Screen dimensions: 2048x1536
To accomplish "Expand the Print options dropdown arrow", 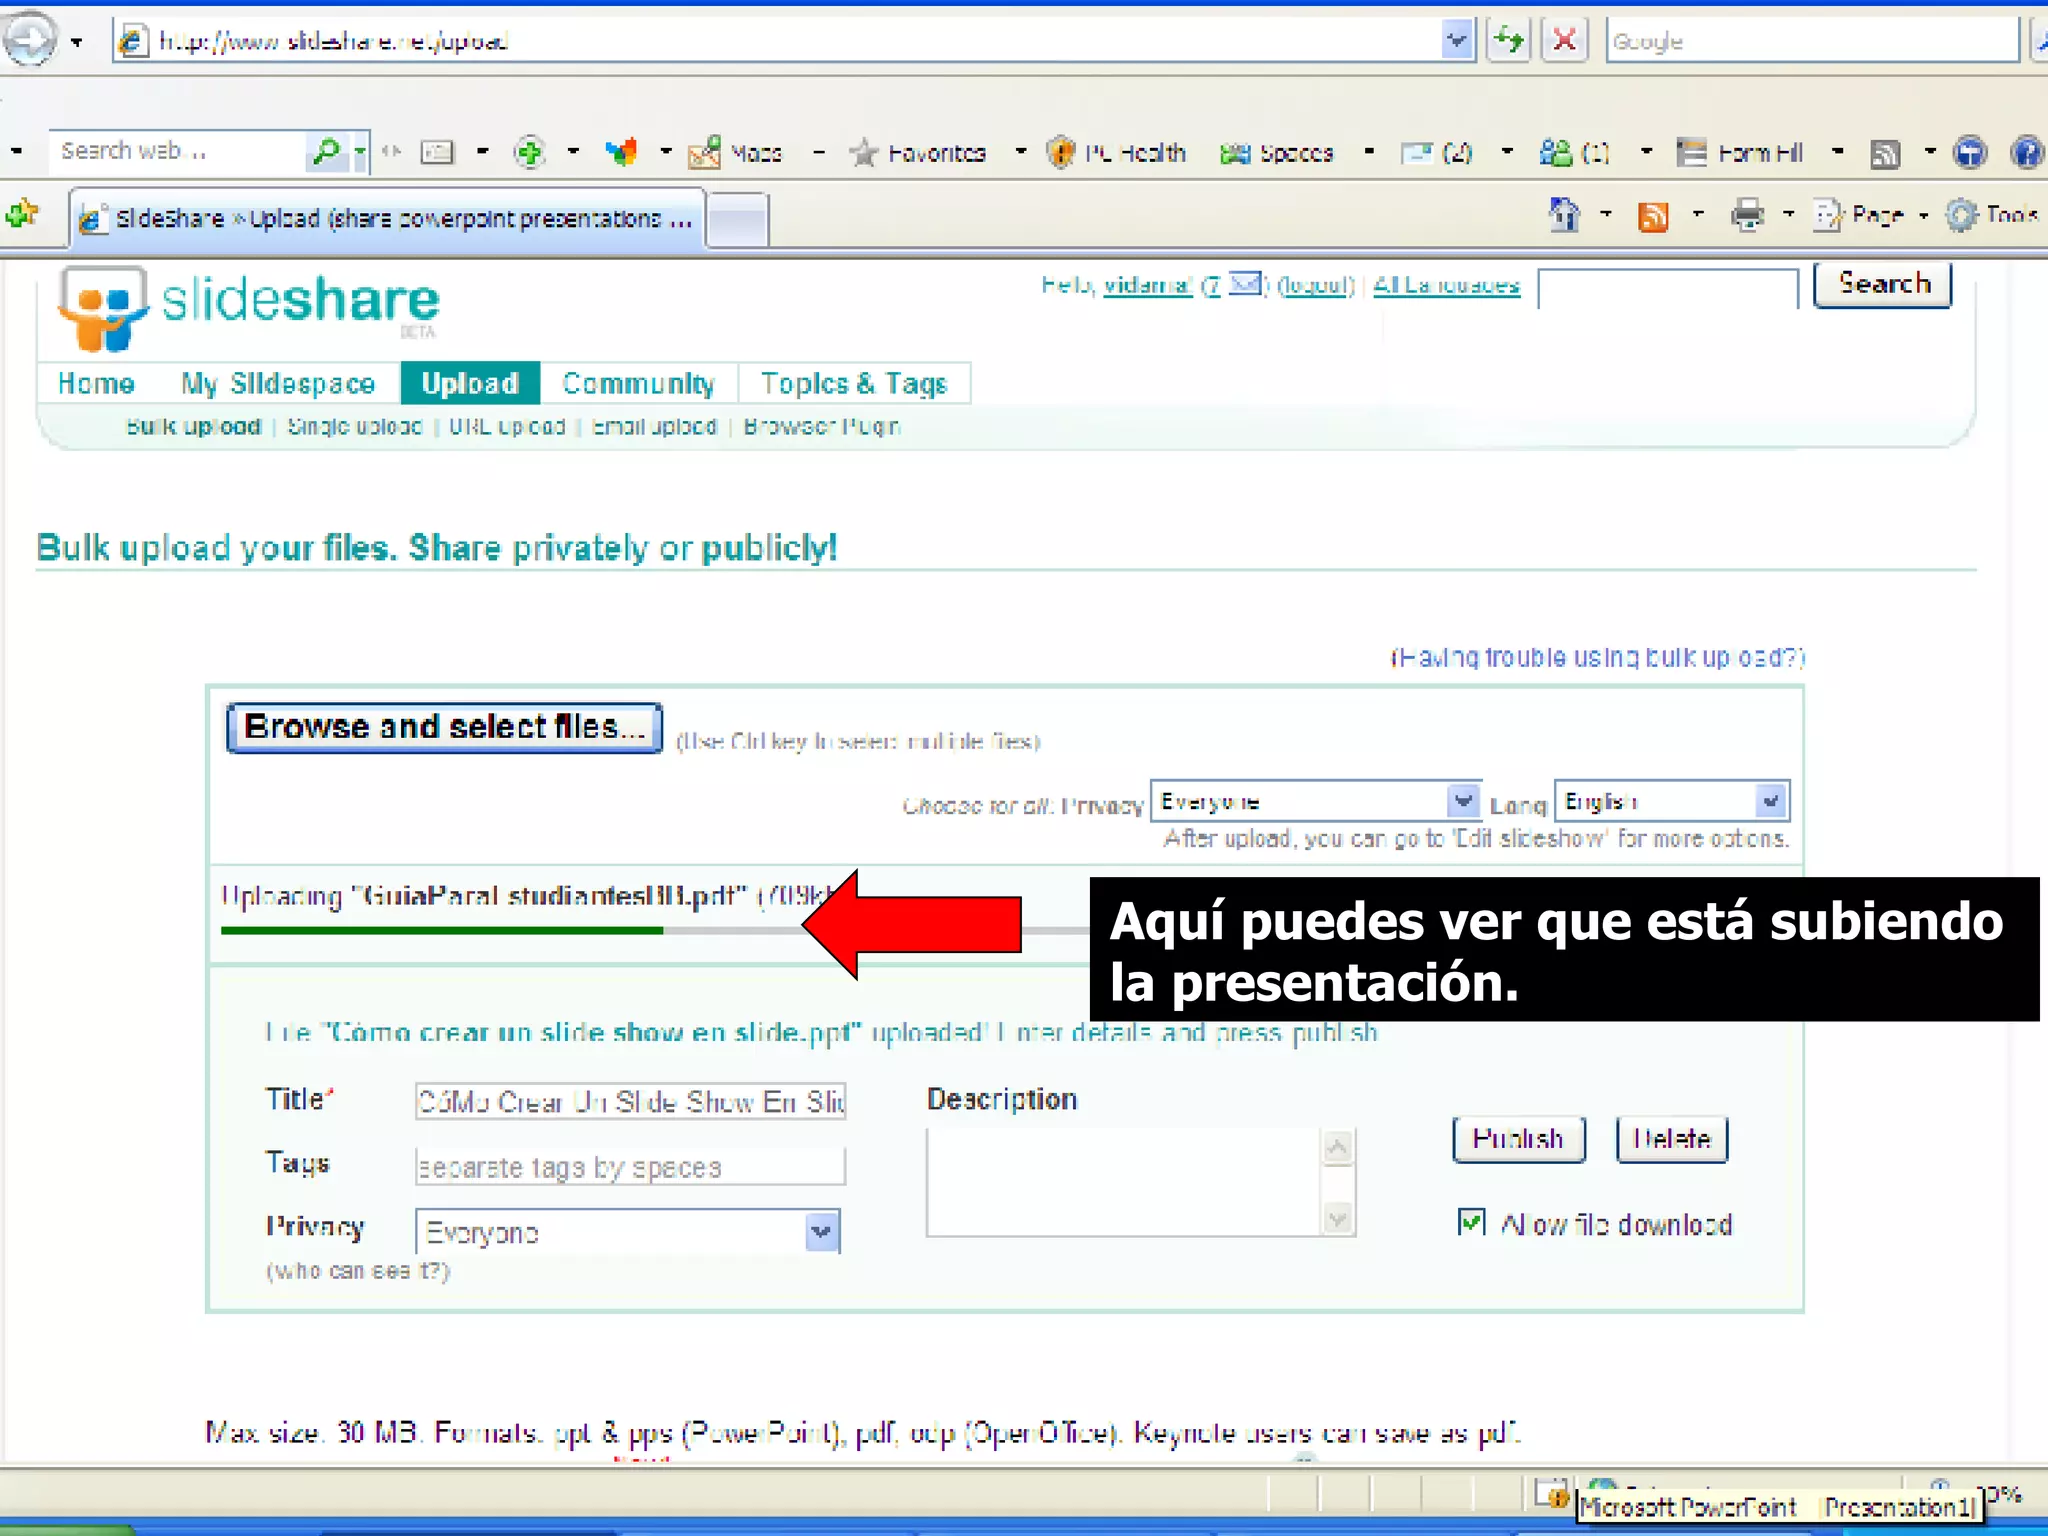I will [1788, 214].
